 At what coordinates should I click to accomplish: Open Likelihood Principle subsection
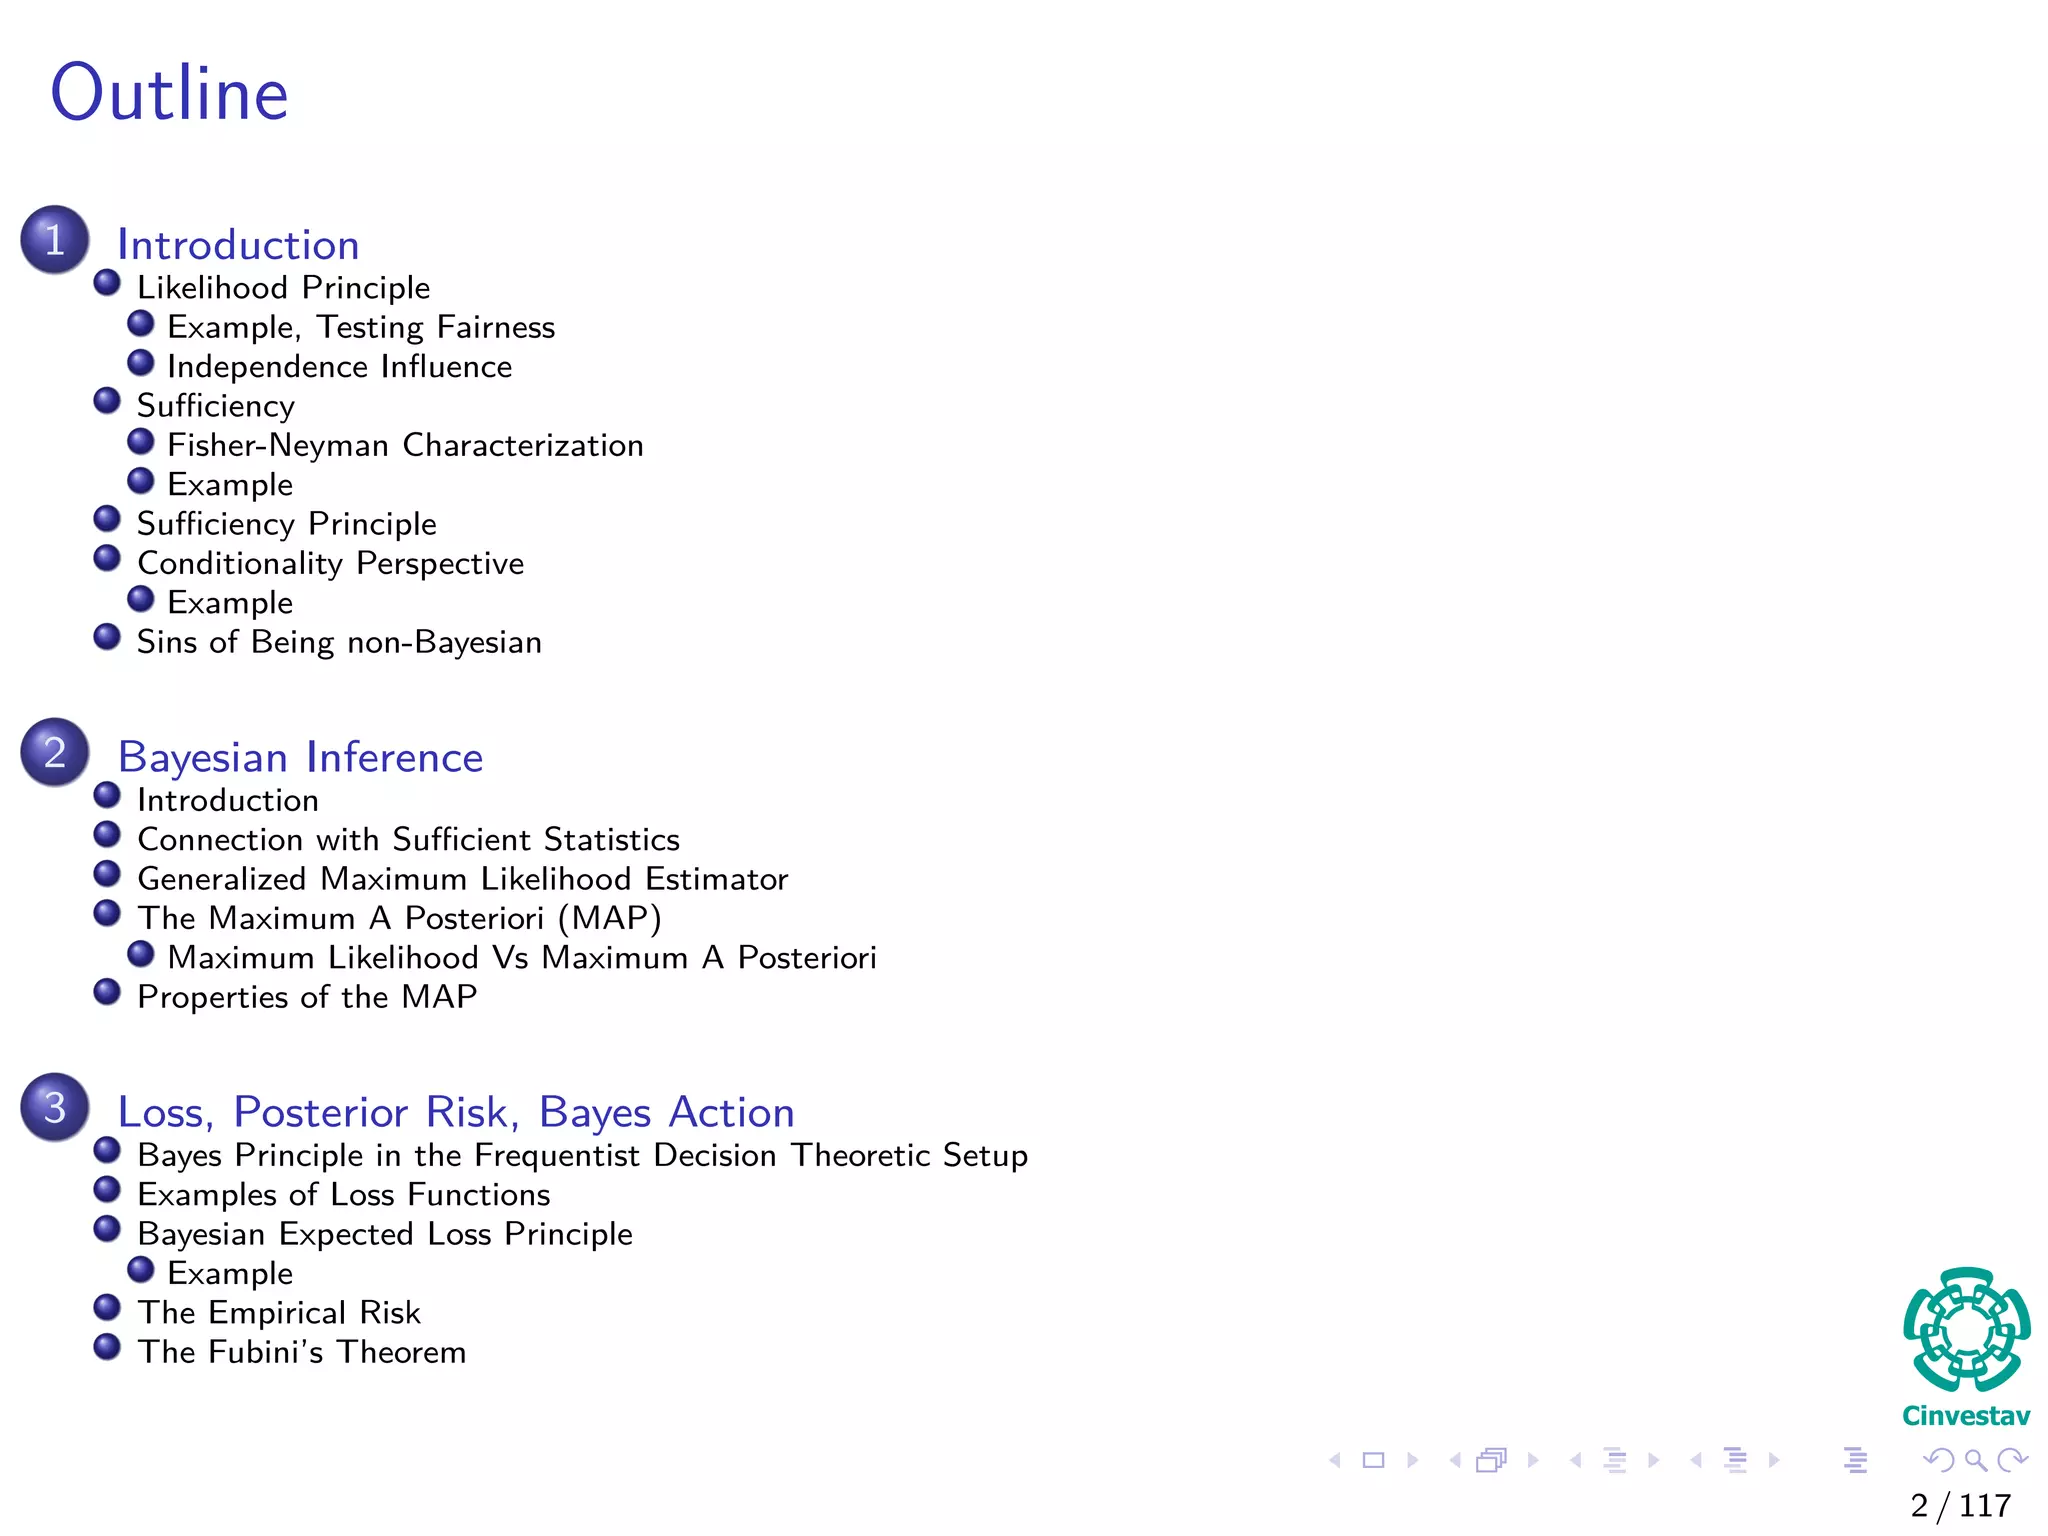pyautogui.click(x=283, y=288)
